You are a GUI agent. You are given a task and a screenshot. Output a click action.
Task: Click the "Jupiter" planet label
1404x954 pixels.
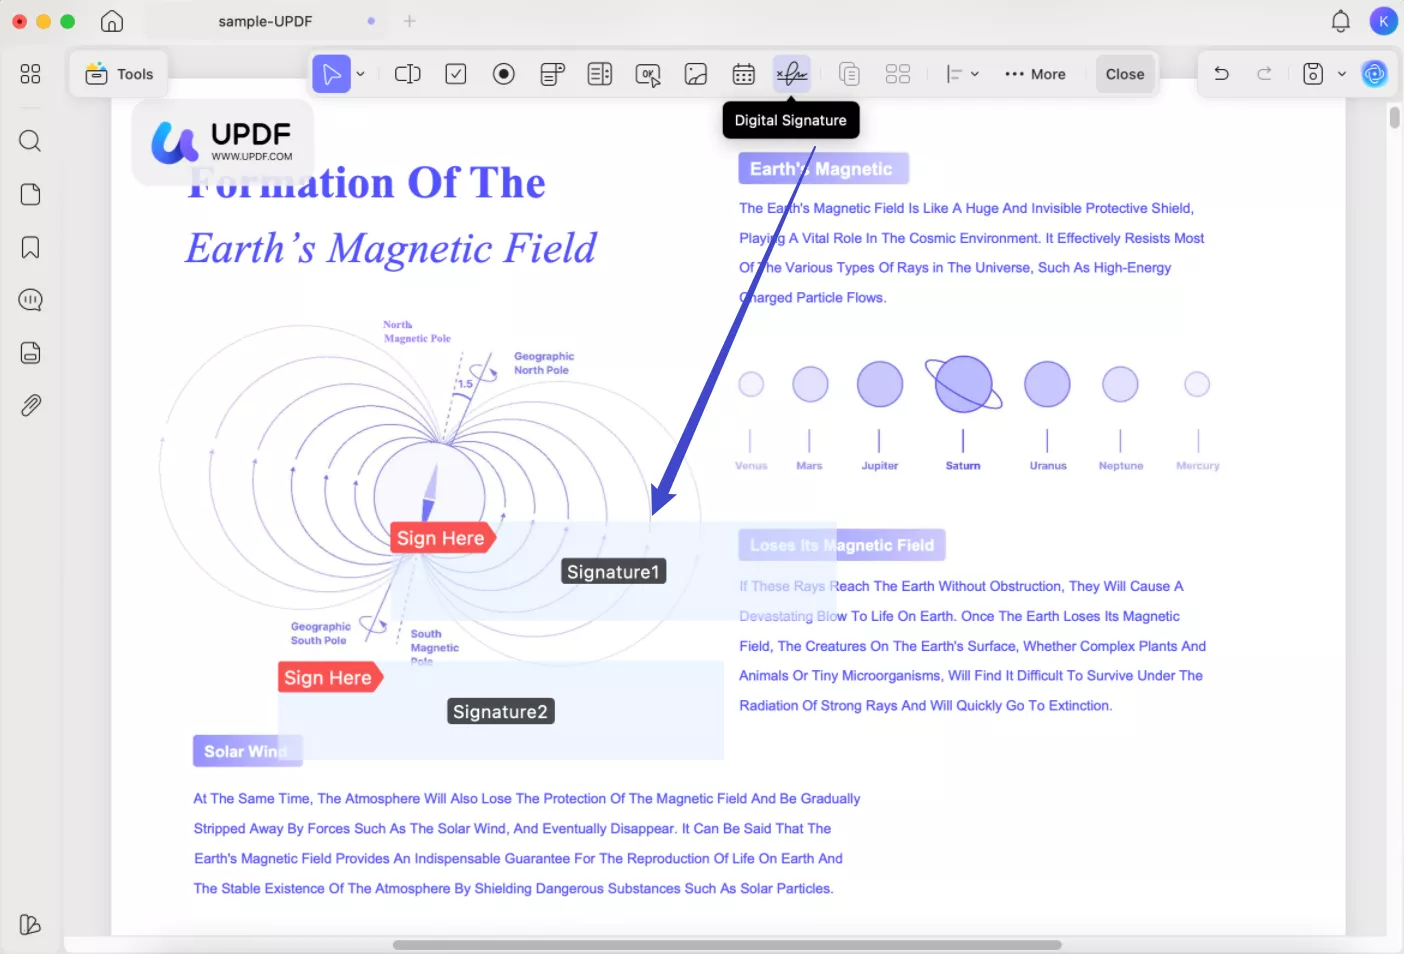coord(880,466)
